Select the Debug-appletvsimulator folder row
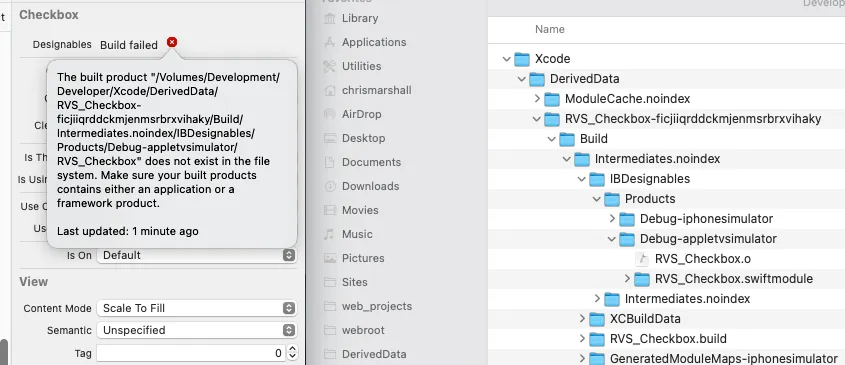This screenshot has height=365, width=845. [666, 238]
